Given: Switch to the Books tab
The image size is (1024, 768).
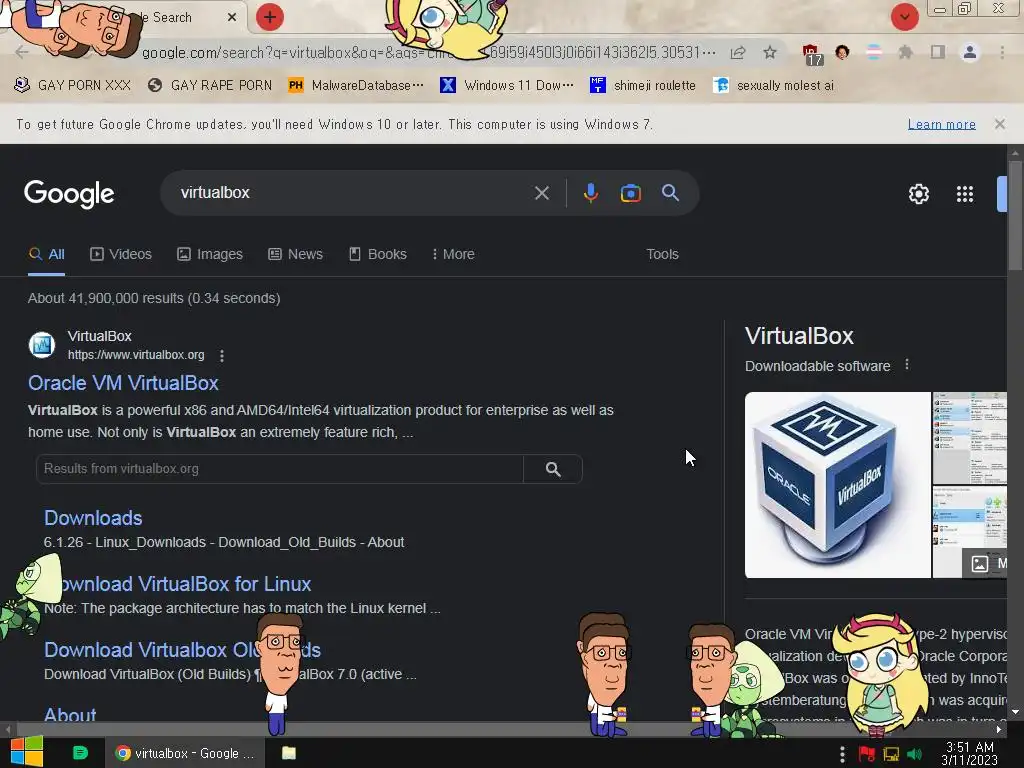Looking at the screenshot, I should (x=377, y=254).
